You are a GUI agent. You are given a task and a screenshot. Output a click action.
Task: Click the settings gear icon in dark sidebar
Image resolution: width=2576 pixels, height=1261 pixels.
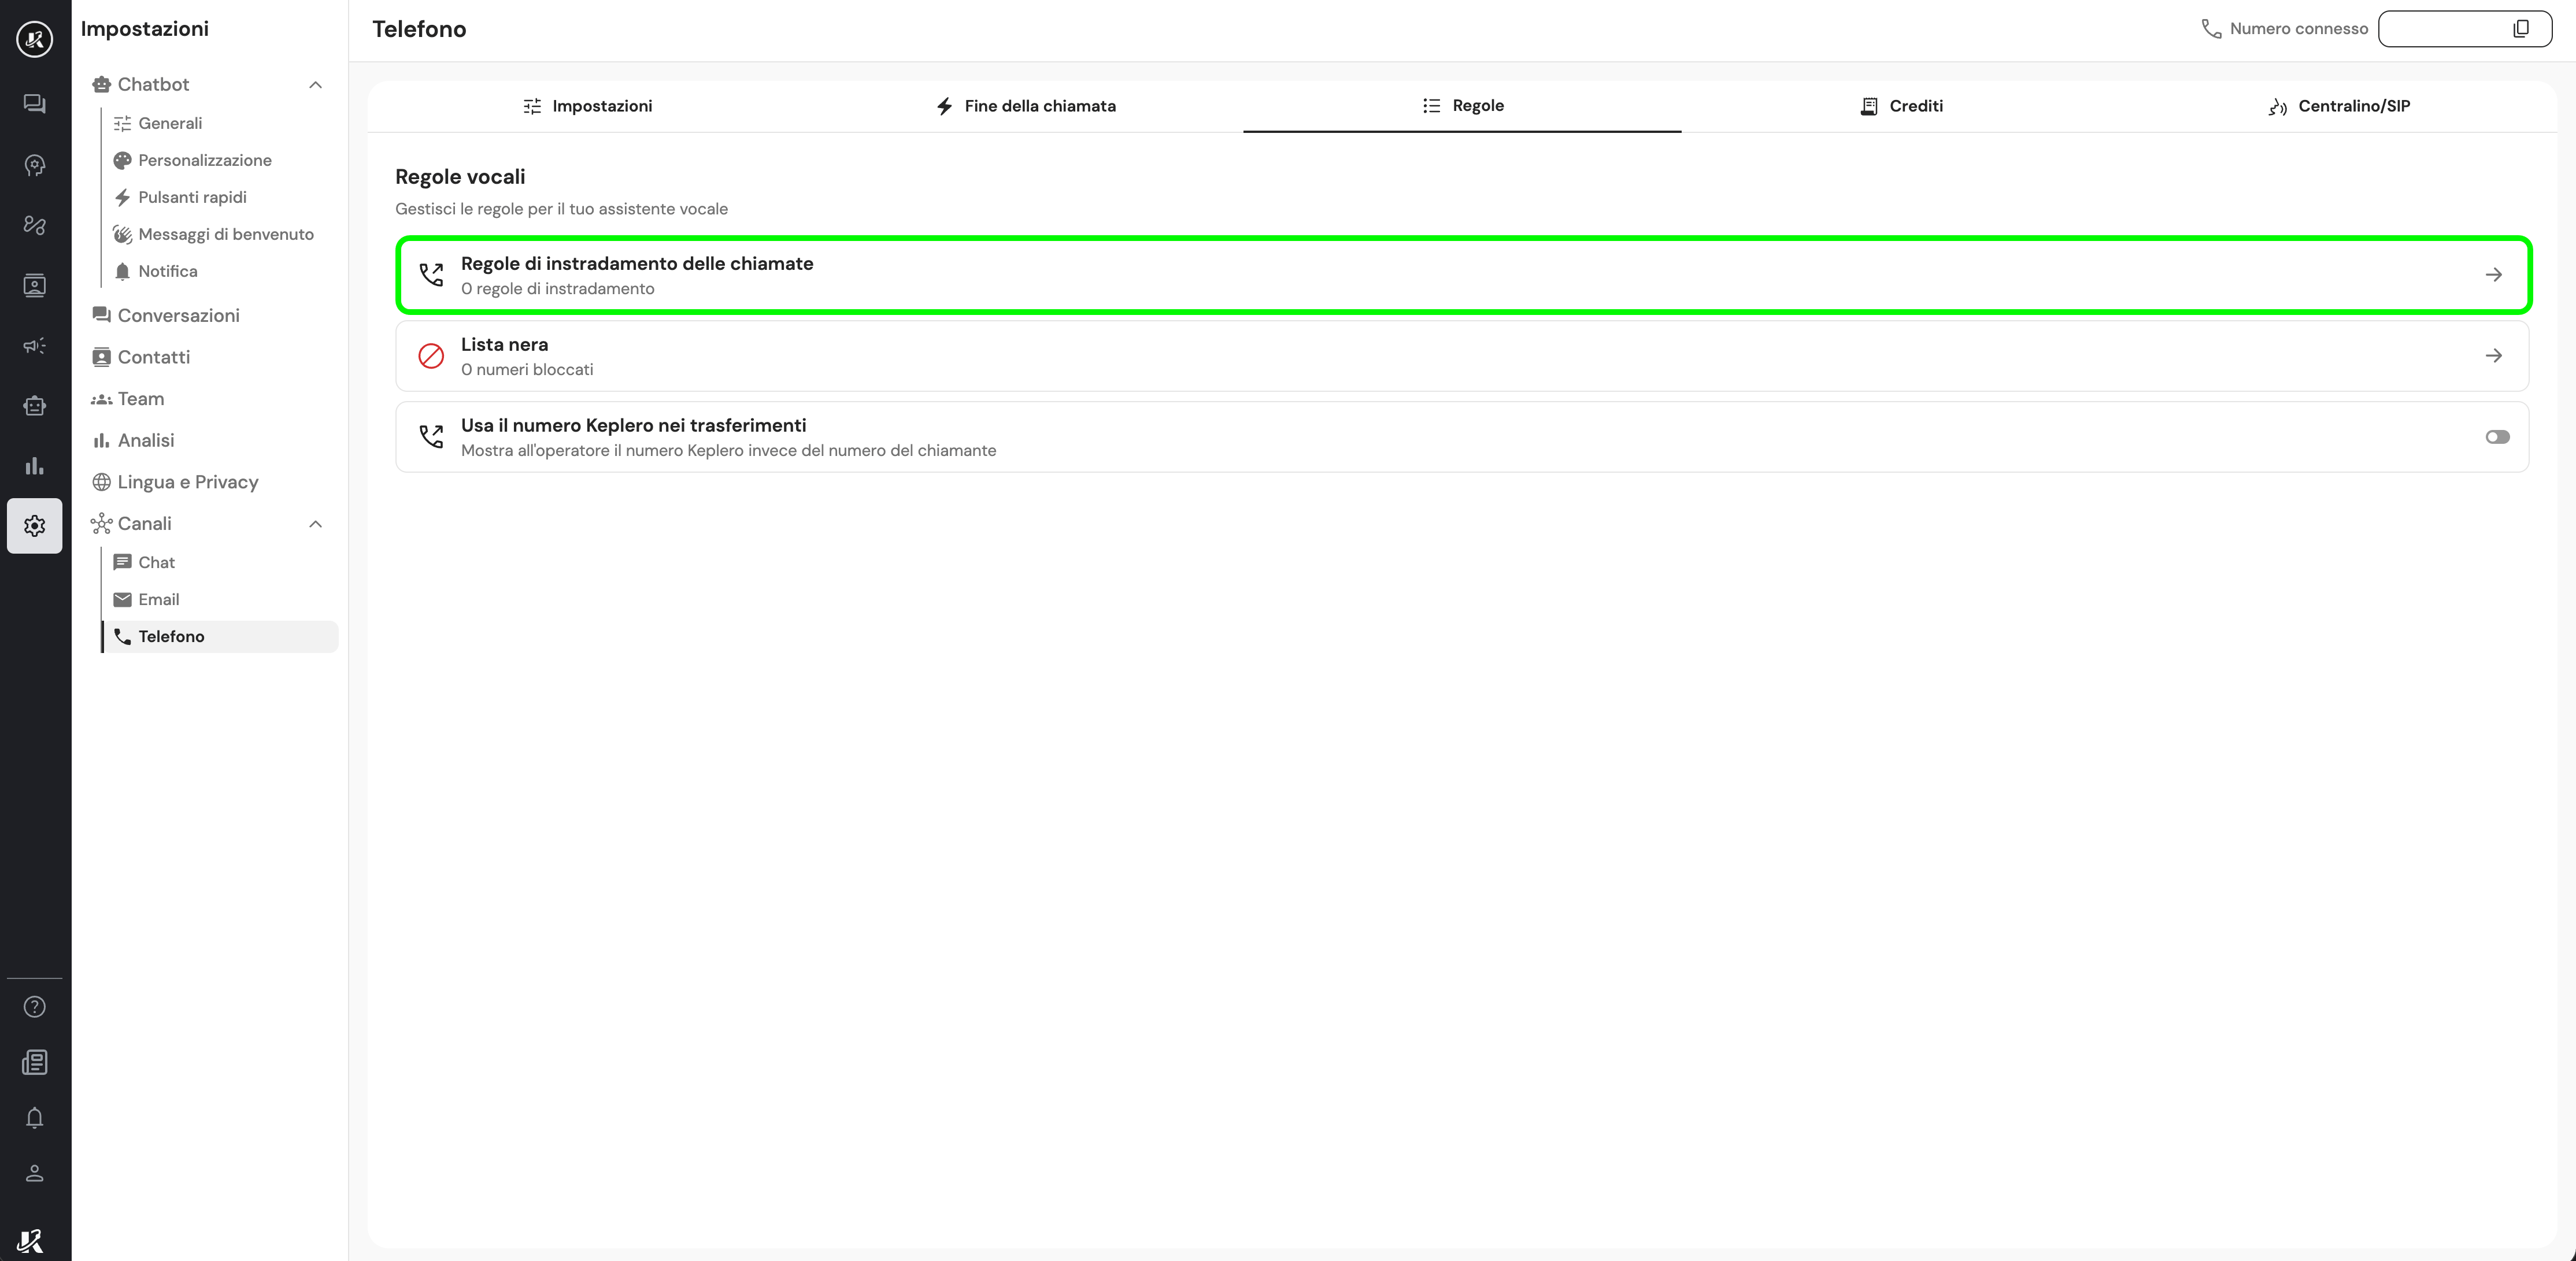(35, 526)
